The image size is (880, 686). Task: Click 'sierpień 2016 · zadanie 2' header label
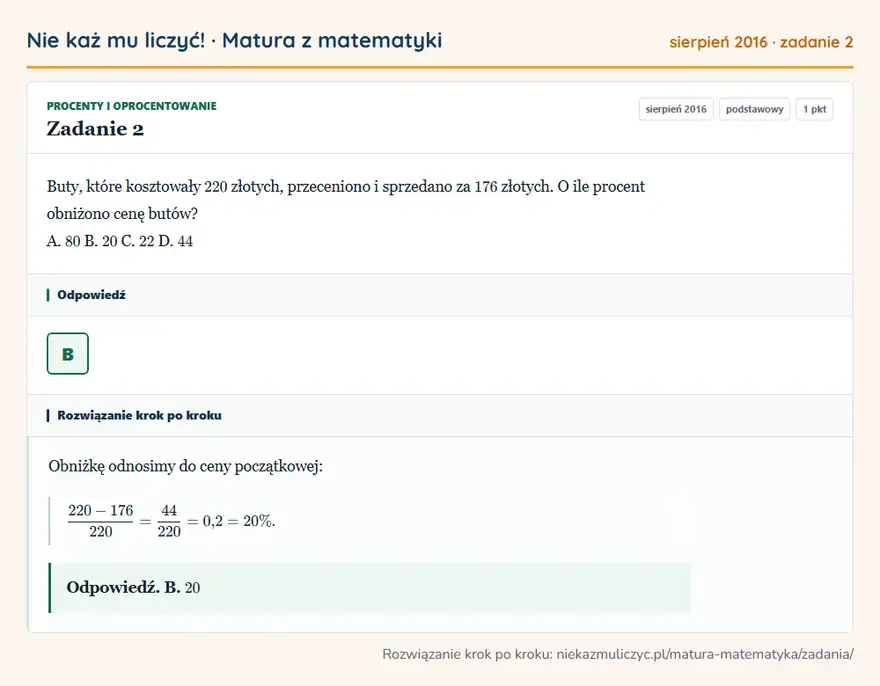point(761,42)
